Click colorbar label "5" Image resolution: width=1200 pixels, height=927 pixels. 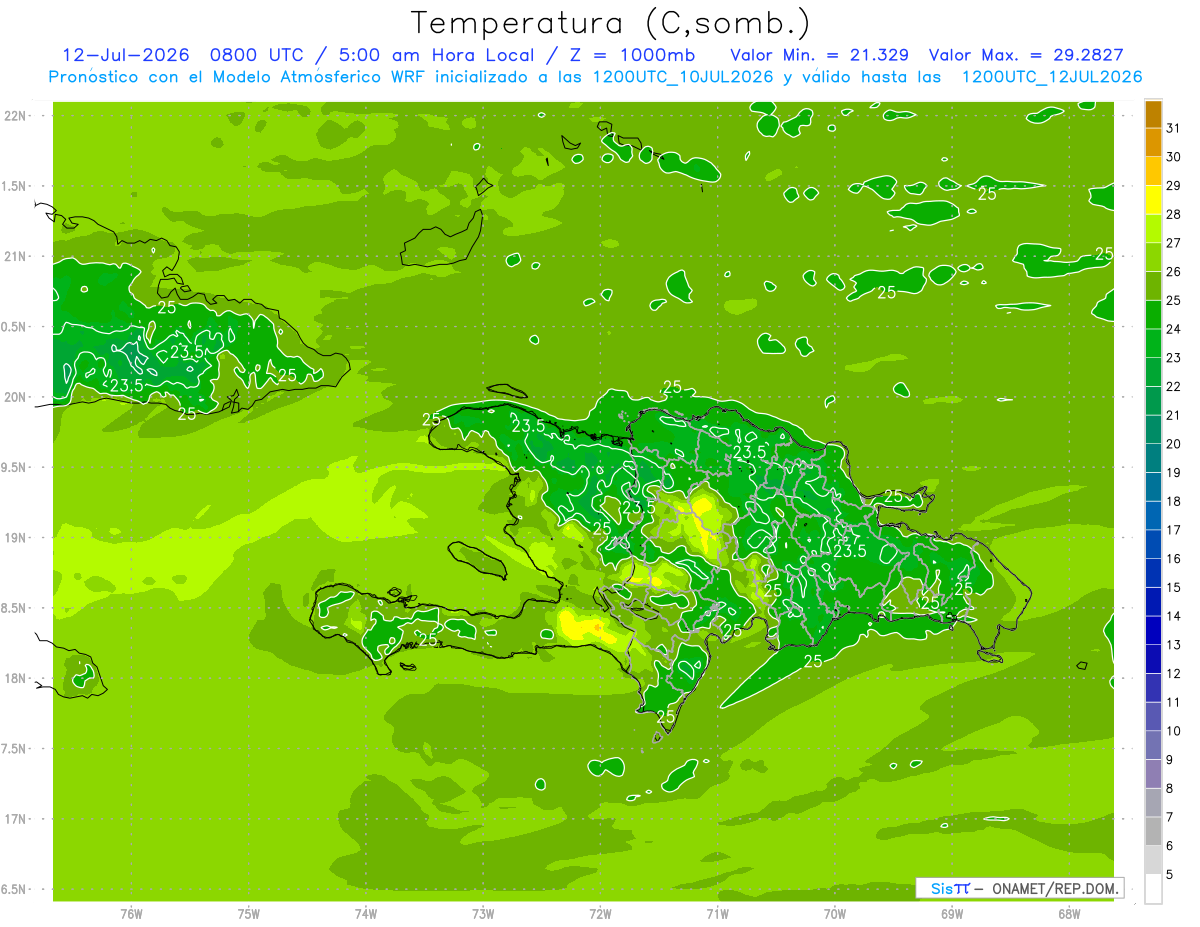1169,874
